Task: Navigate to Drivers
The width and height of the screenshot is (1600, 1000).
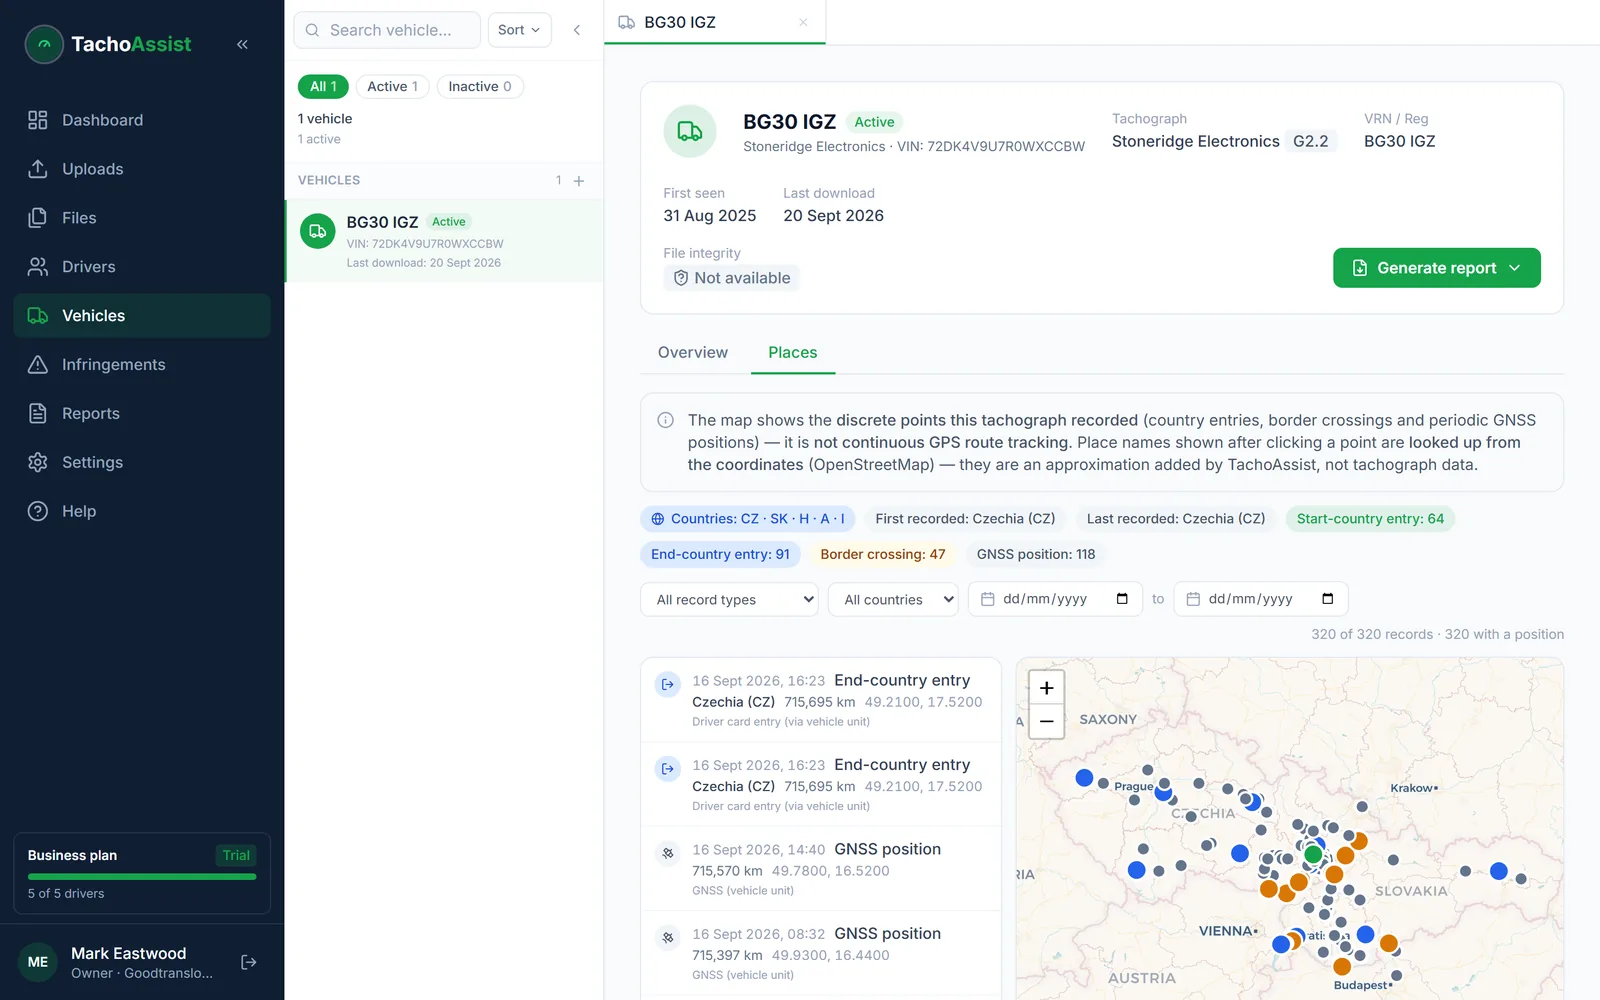Action: tap(142, 267)
